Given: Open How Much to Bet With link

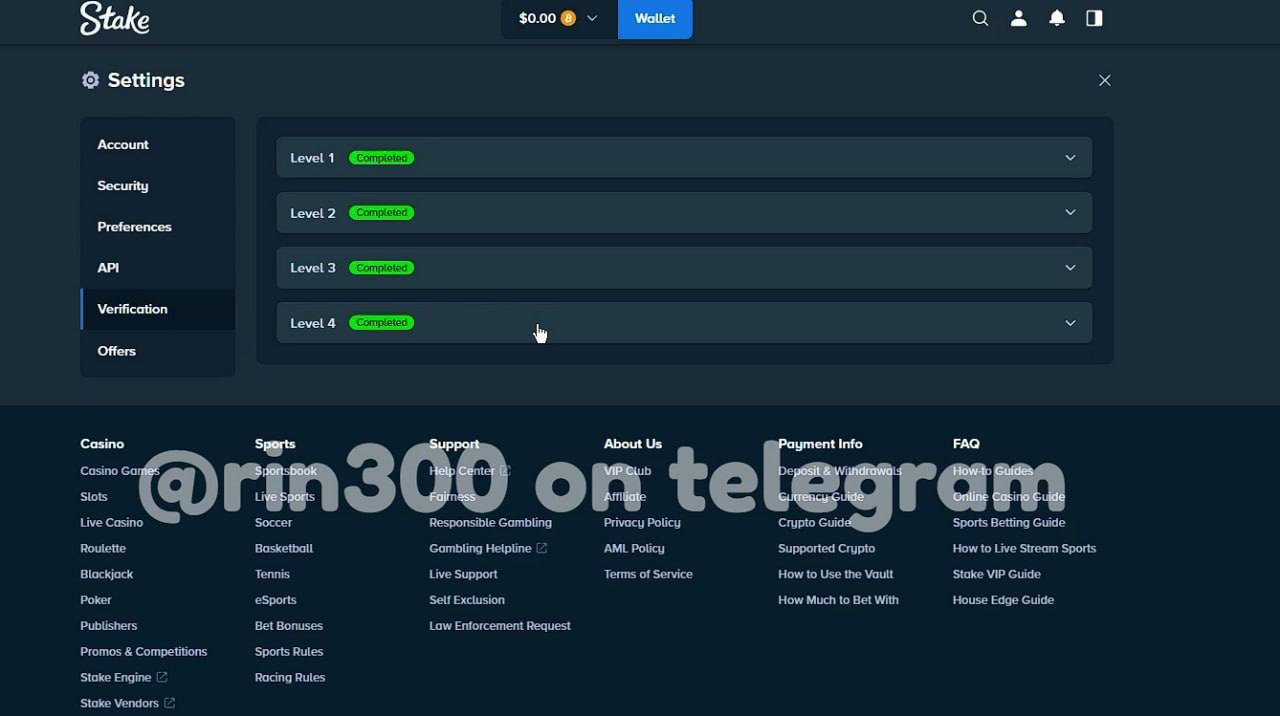Looking at the screenshot, I should coord(838,600).
